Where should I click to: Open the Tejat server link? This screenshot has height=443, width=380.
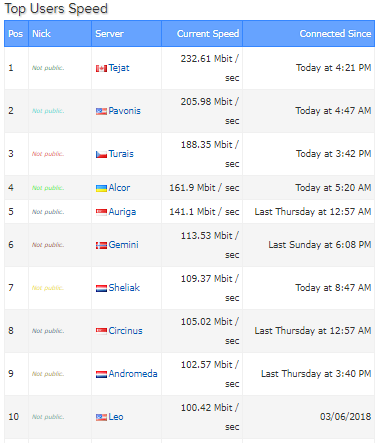119,68
